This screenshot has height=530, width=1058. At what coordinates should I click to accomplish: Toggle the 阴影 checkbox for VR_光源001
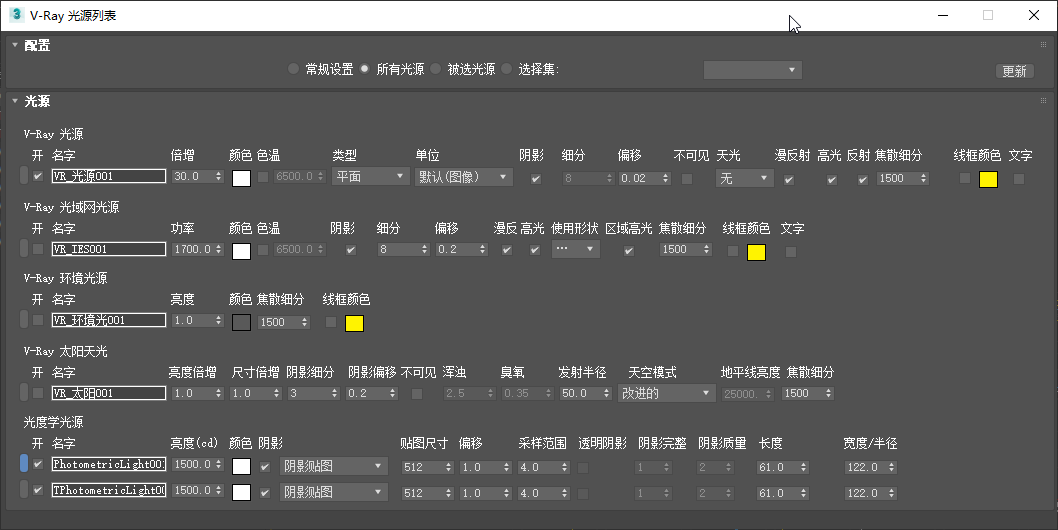tap(536, 179)
